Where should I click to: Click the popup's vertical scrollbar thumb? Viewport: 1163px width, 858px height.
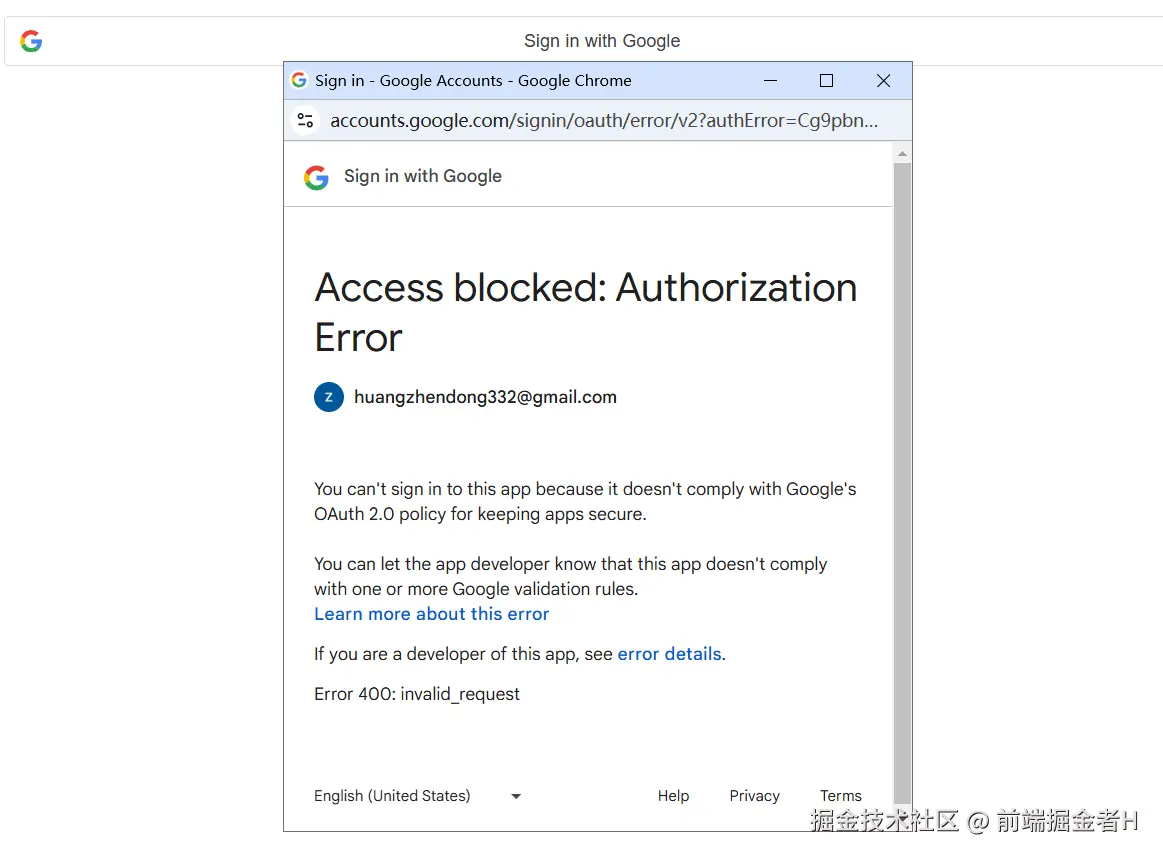tap(902, 480)
